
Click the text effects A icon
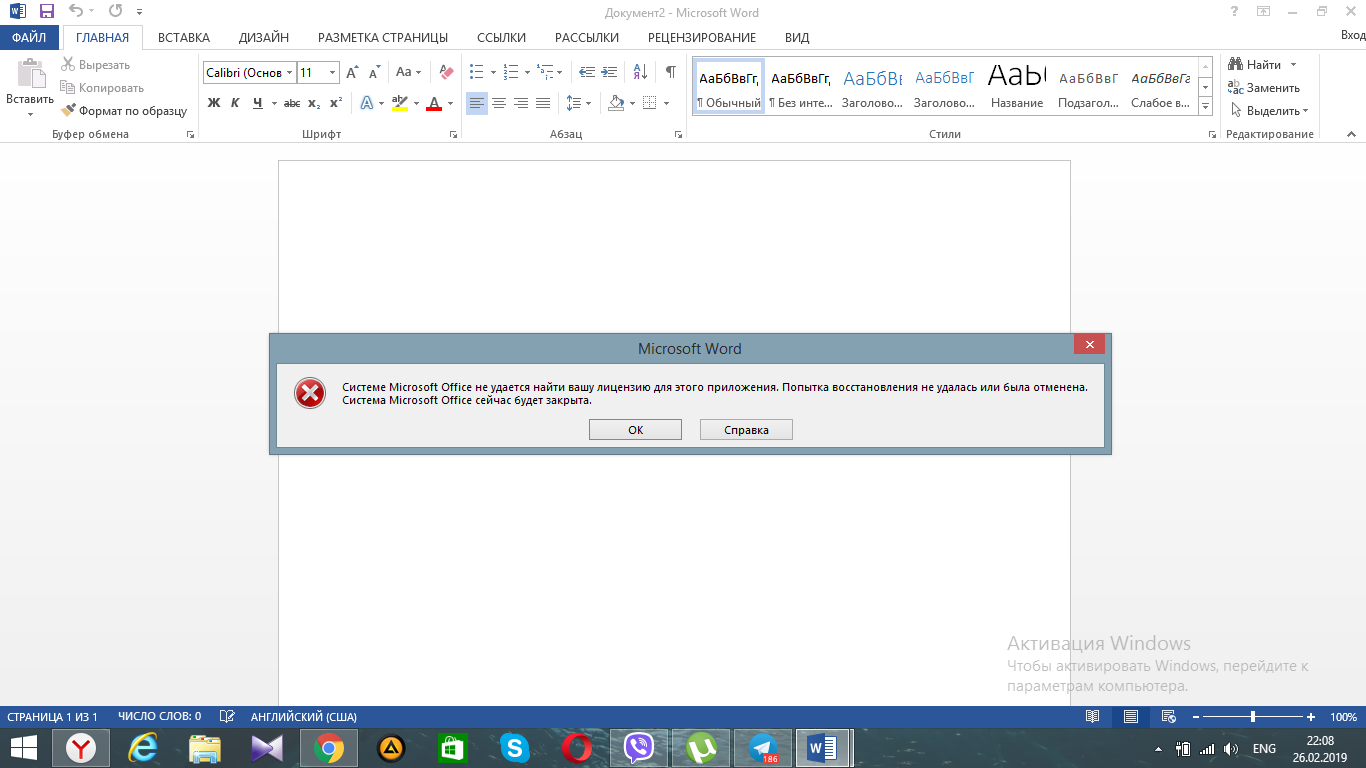pyautogui.click(x=367, y=103)
